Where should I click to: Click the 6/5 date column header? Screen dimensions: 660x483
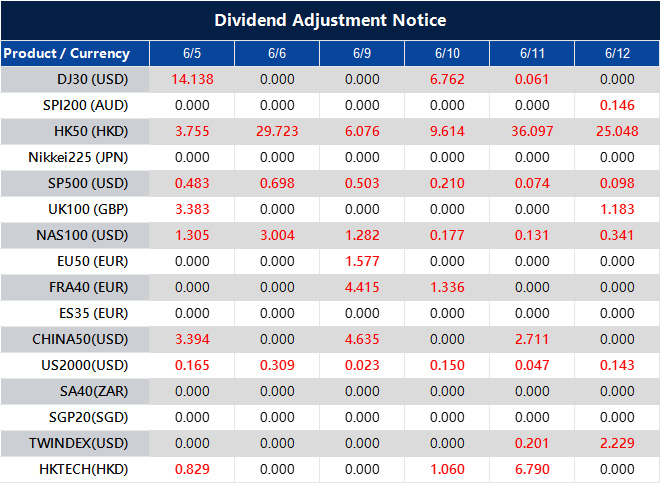(x=192, y=53)
